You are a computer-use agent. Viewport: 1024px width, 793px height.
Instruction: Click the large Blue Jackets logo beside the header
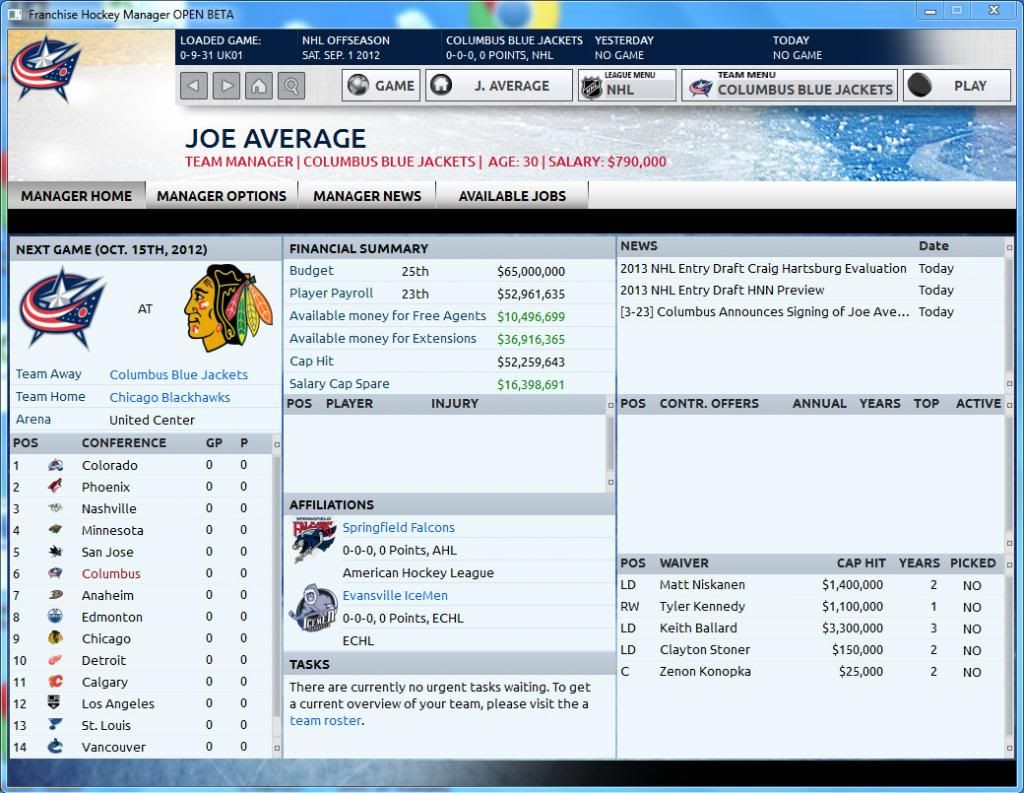point(46,69)
